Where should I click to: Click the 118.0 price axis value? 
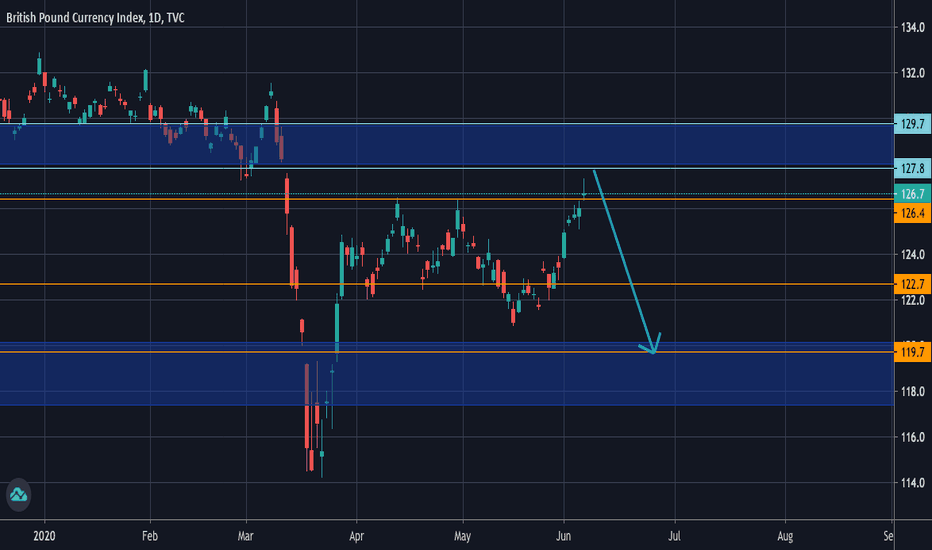point(912,391)
